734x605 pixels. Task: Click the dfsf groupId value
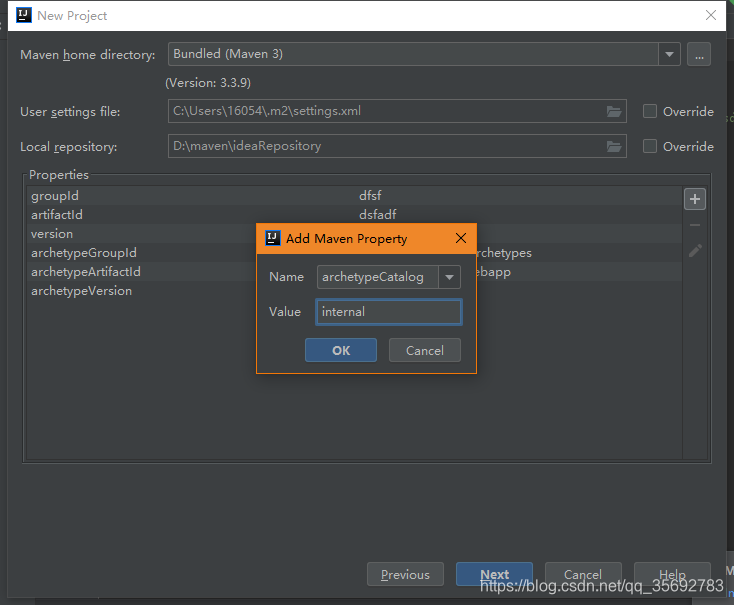[x=370, y=196]
